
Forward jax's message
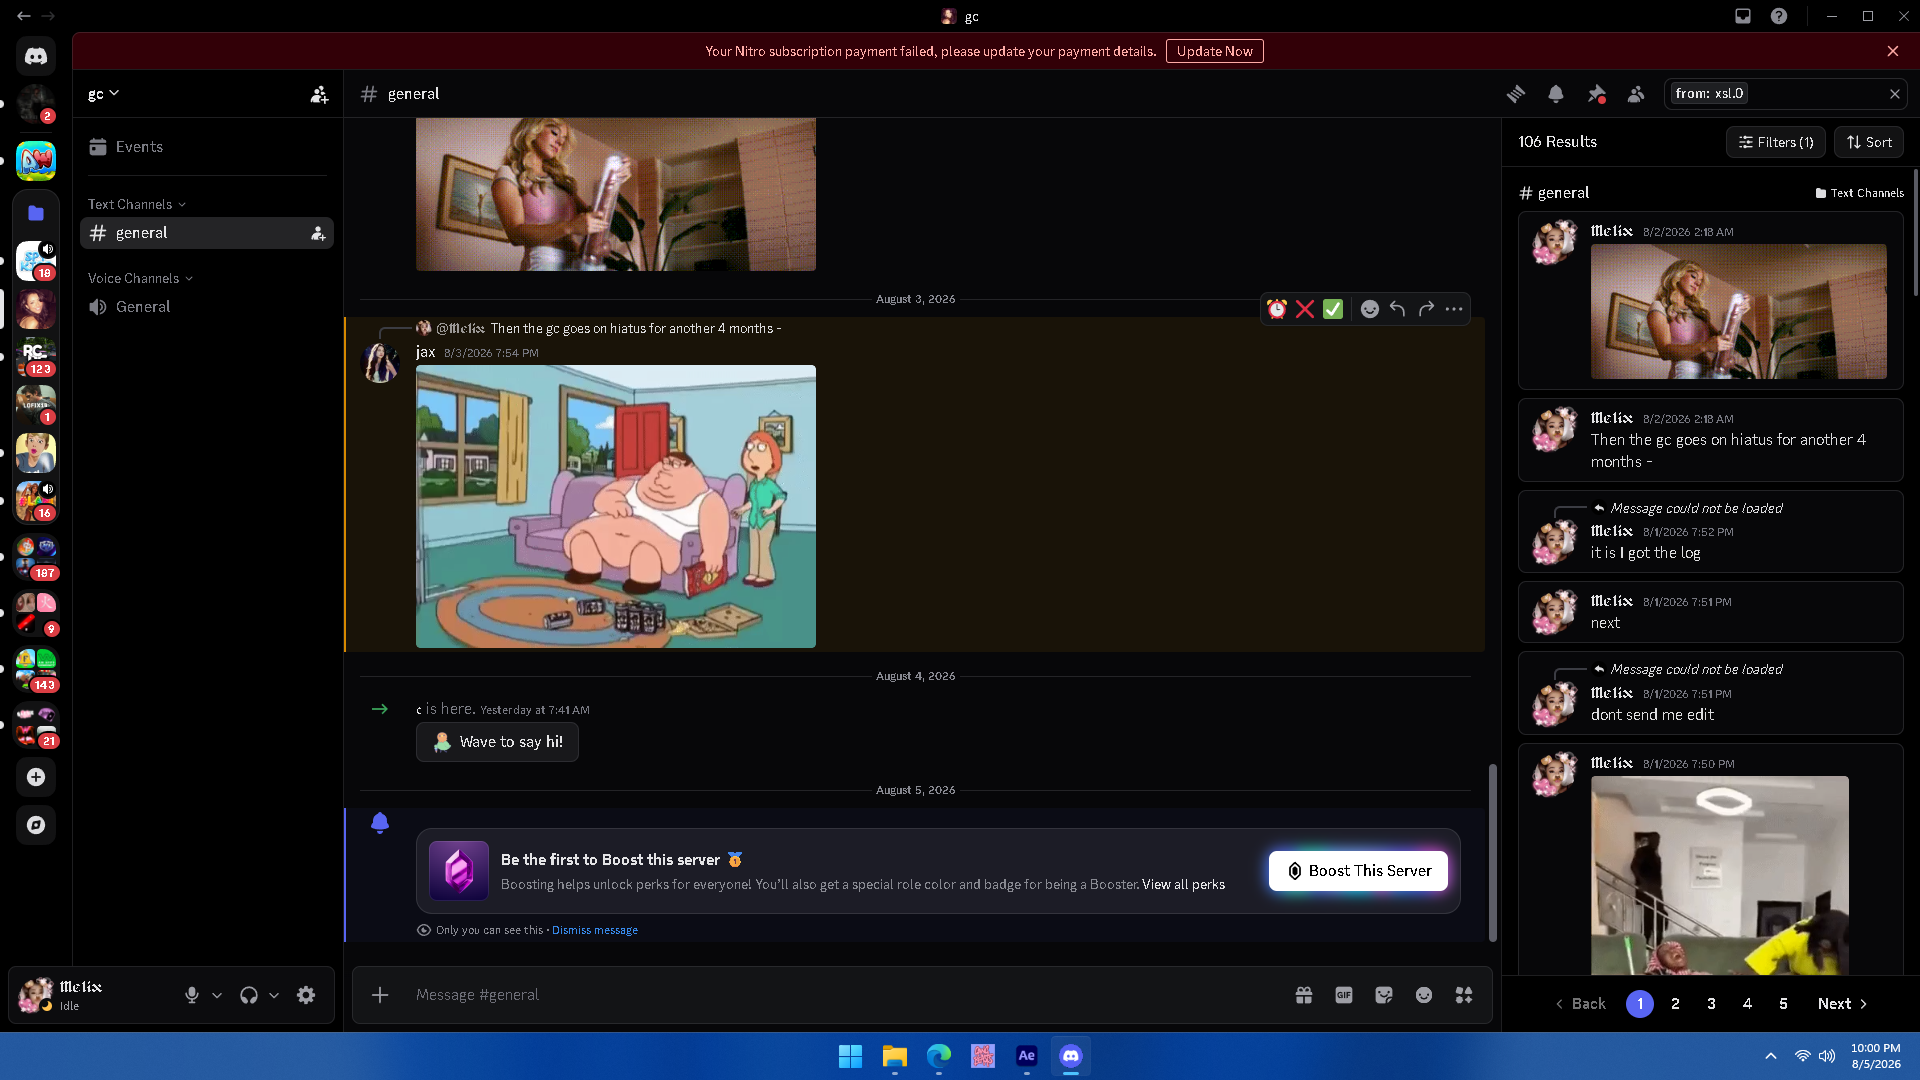point(1426,309)
